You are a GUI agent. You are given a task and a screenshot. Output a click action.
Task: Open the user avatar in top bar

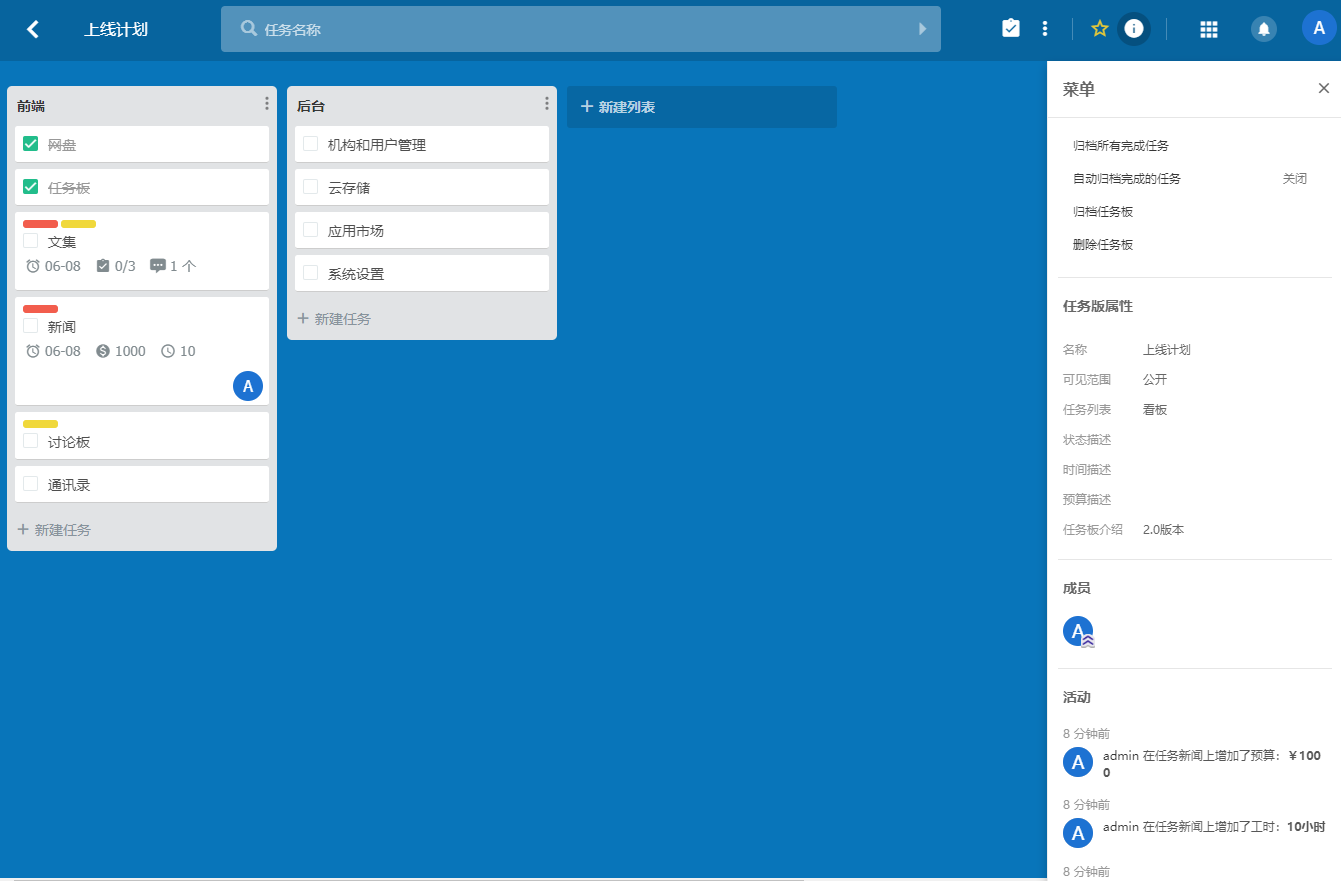[x=1318, y=28]
